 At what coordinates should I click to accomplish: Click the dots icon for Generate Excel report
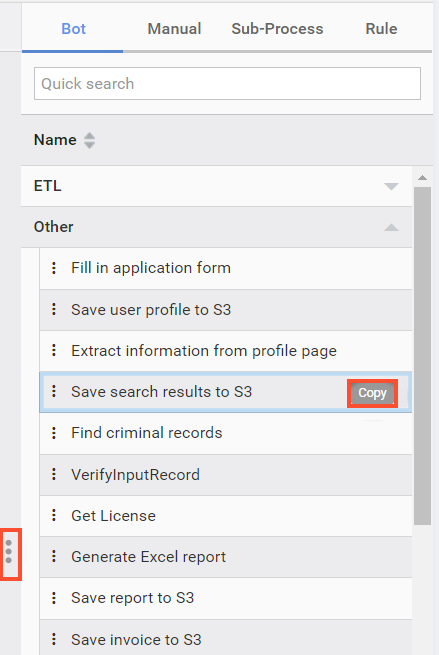coord(54,556)
